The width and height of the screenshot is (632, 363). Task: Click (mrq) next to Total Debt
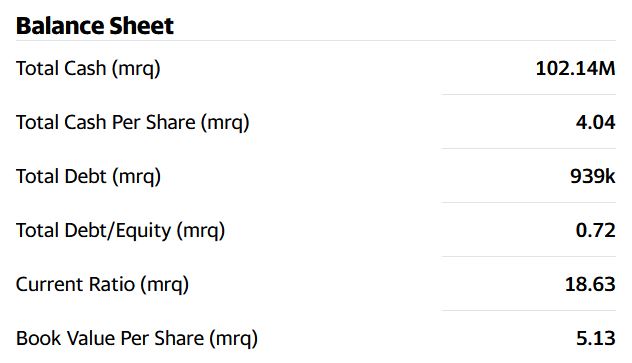pos(136,177)
